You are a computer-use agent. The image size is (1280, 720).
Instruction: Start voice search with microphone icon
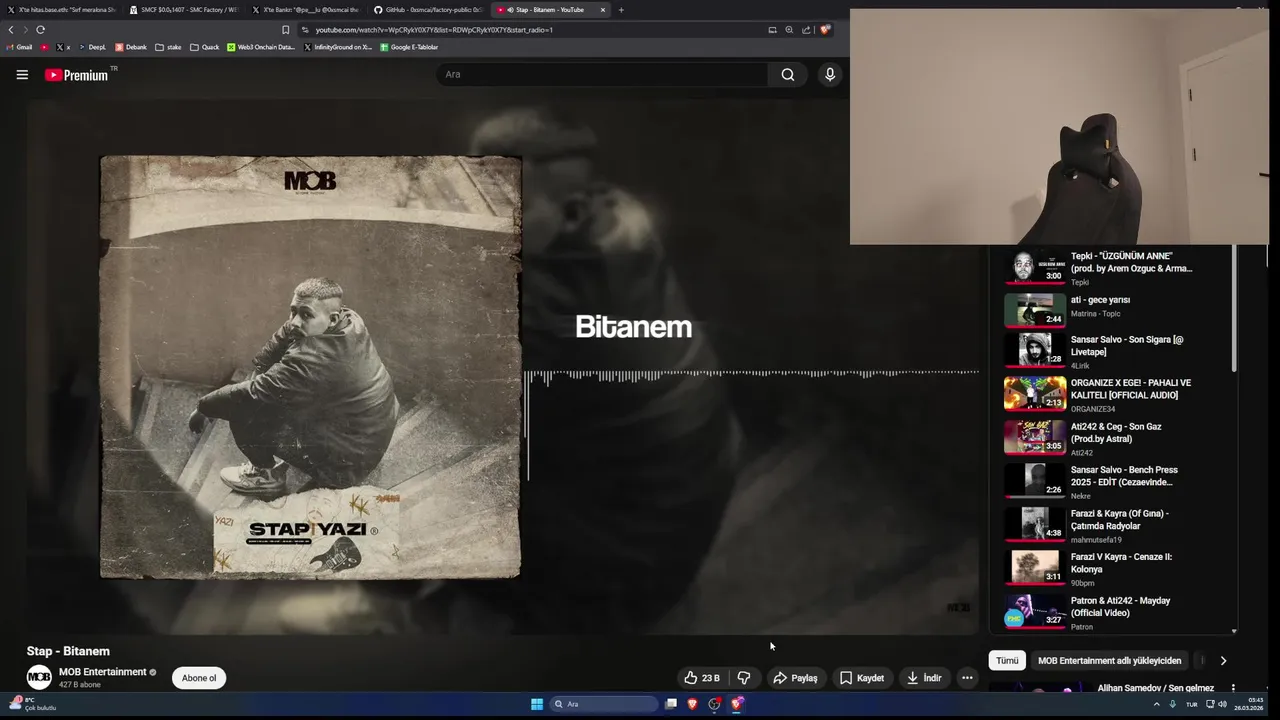click(x=829, y=75)
